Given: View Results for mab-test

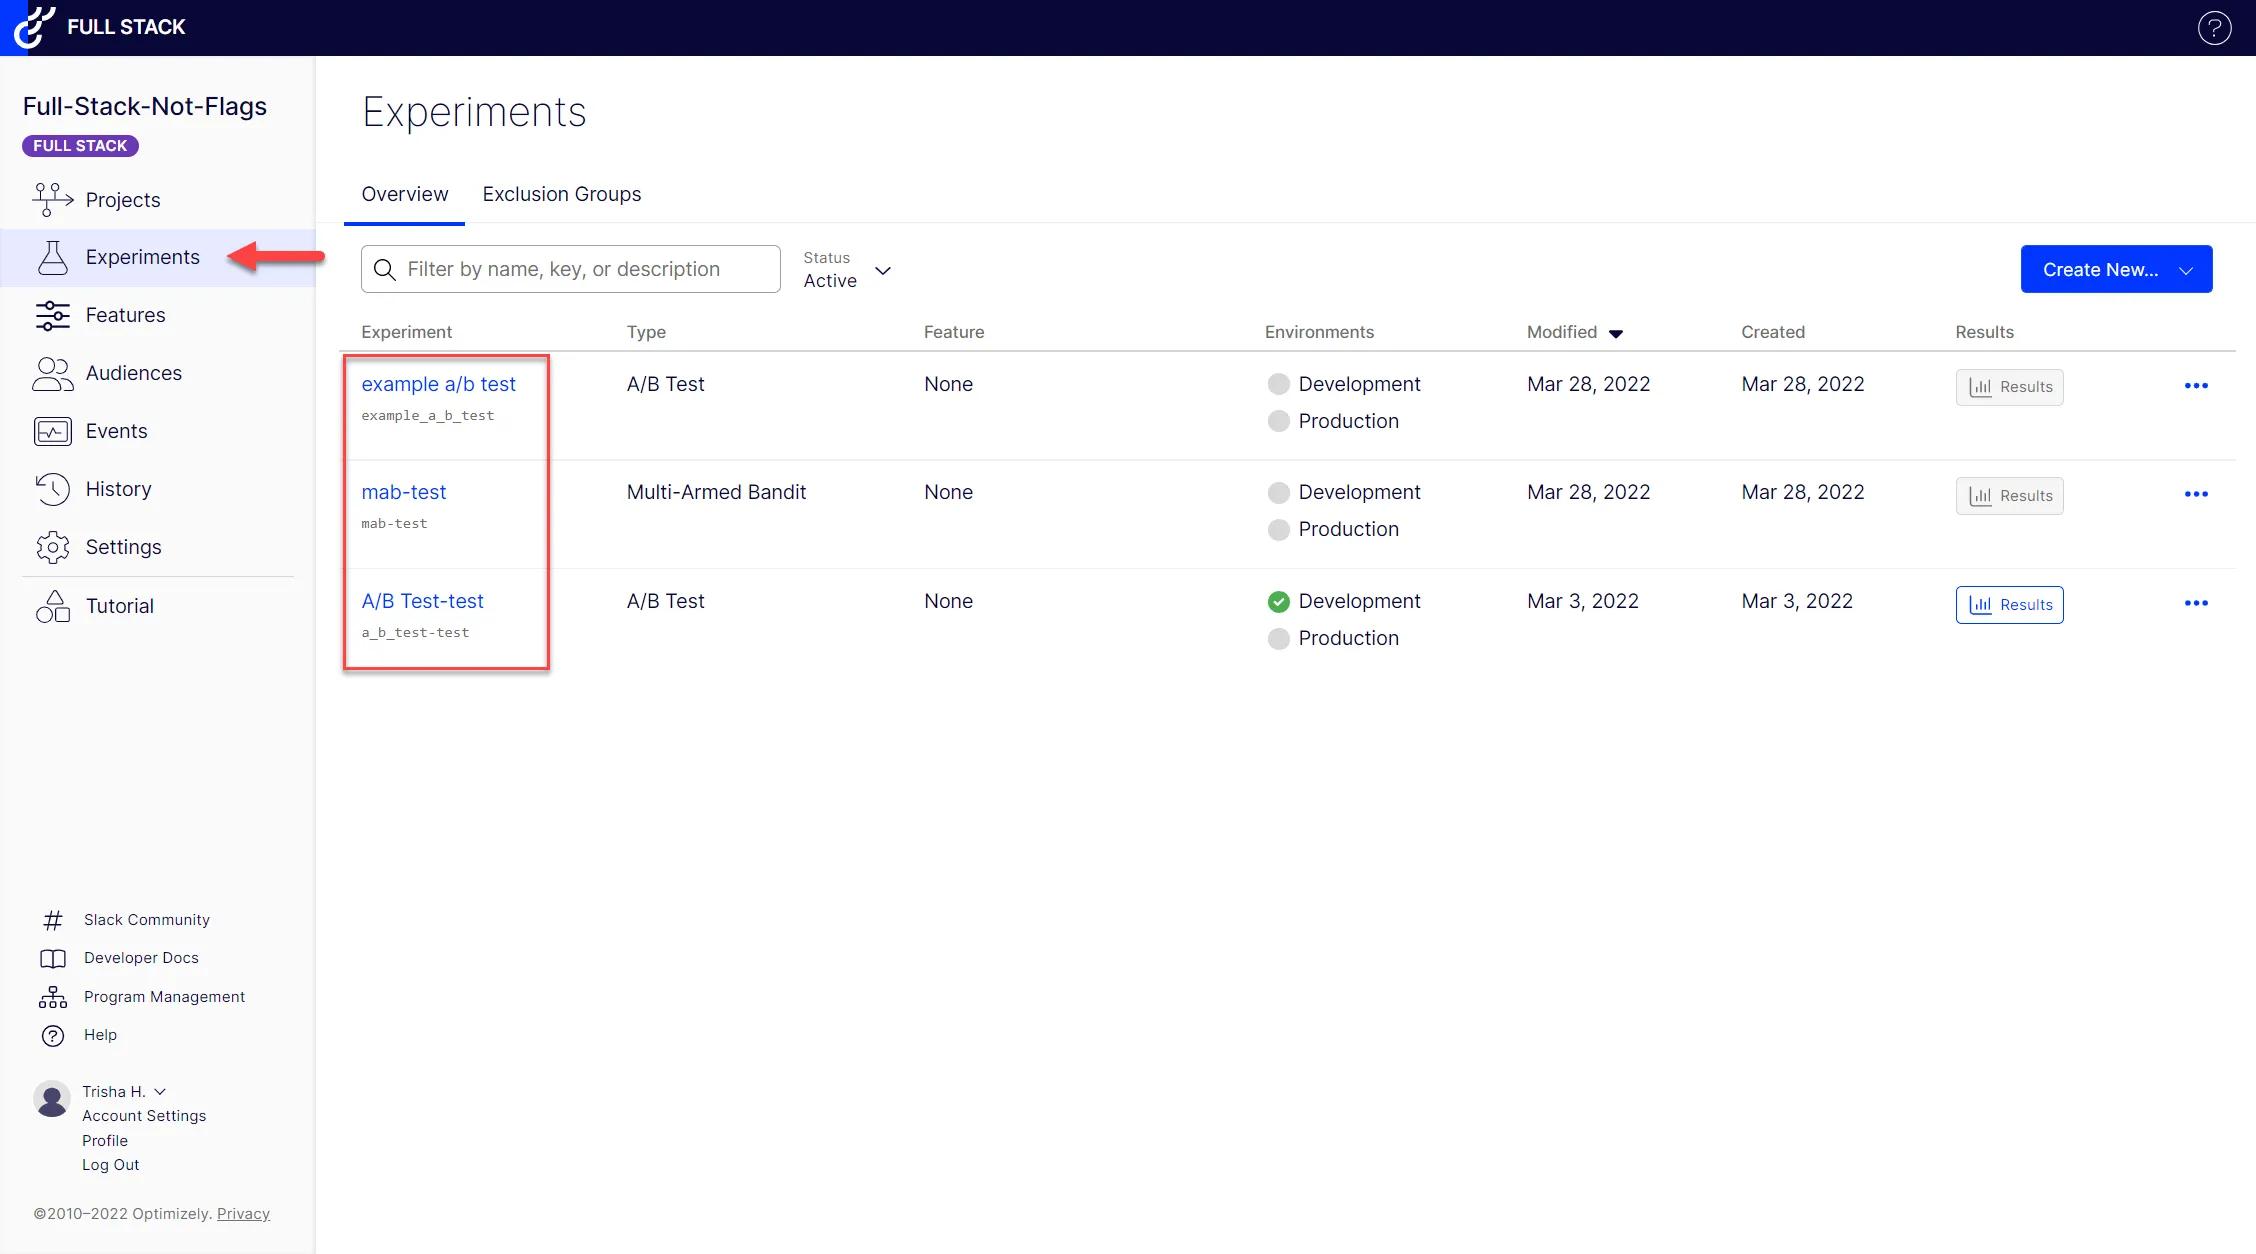Looking at the screenshot, I should (x=2009, y=496).
